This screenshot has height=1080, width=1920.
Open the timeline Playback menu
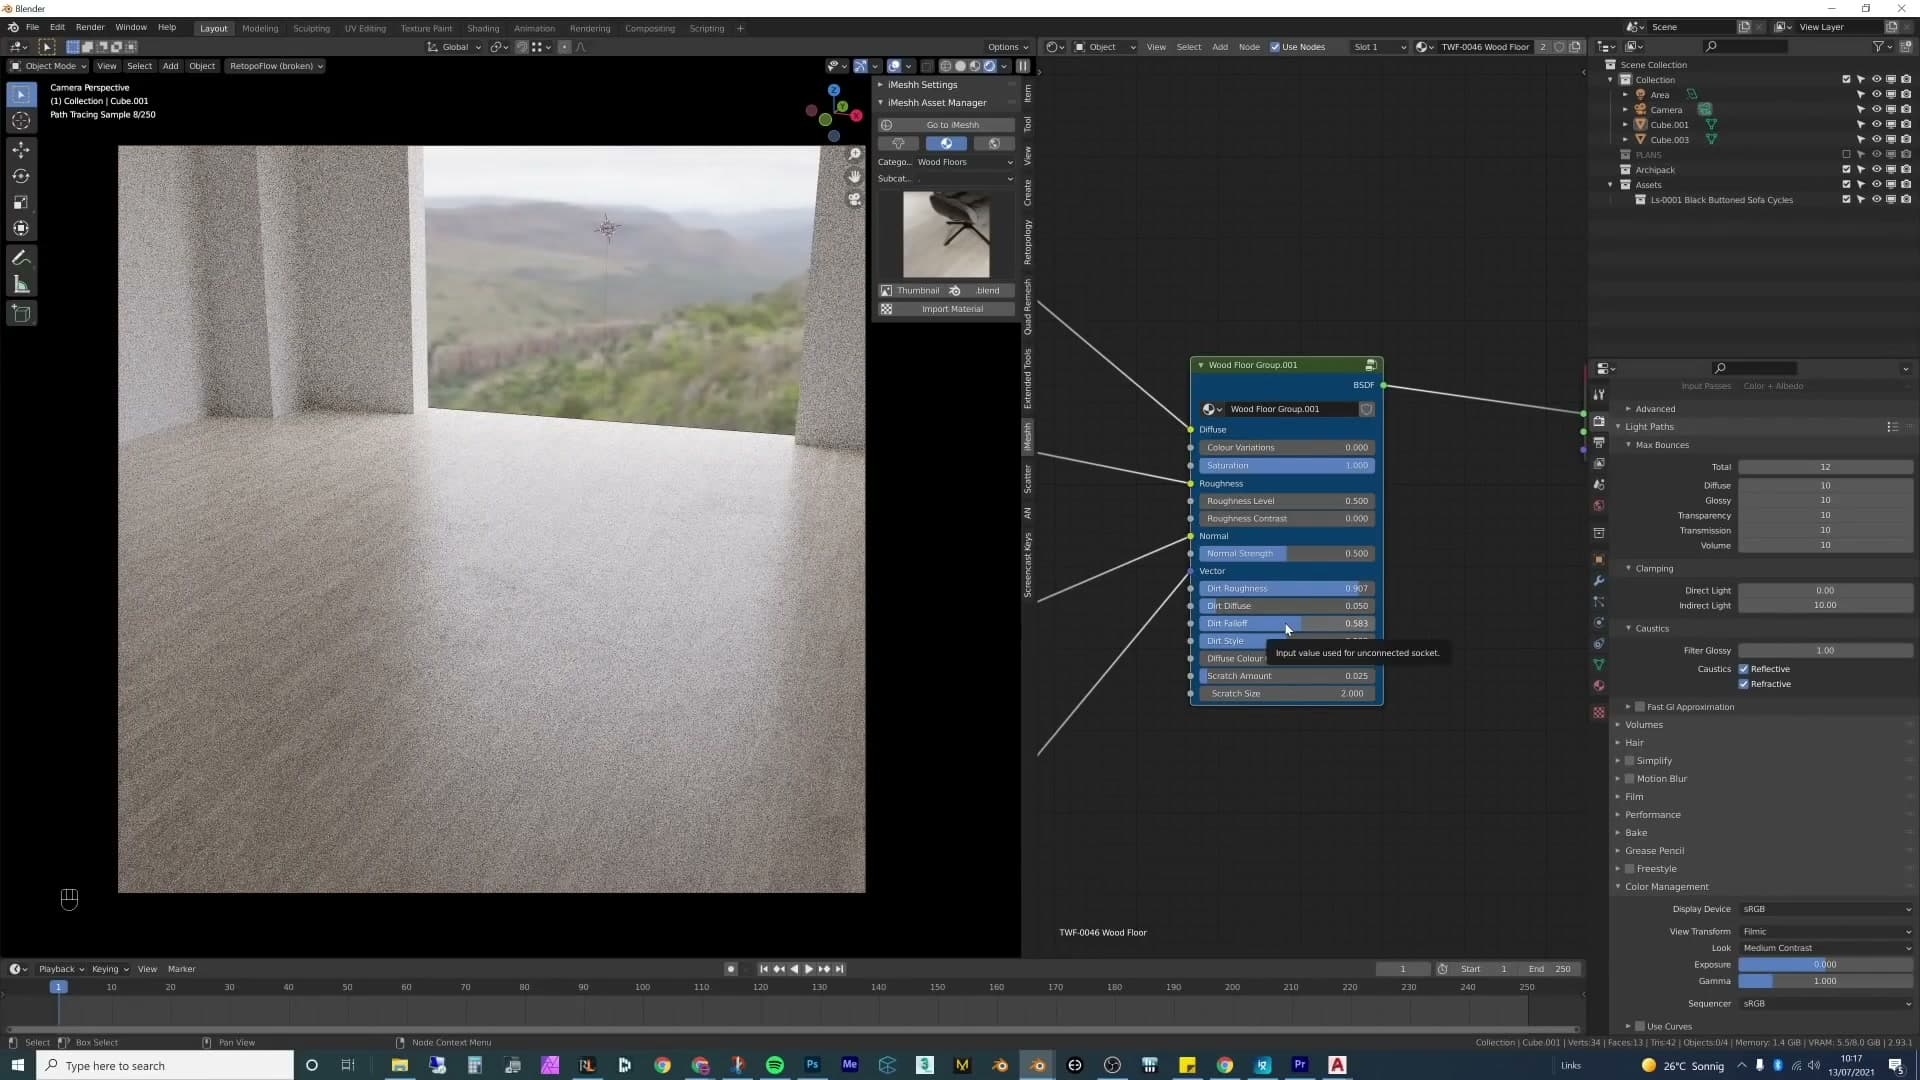click(x=60, y=969)
